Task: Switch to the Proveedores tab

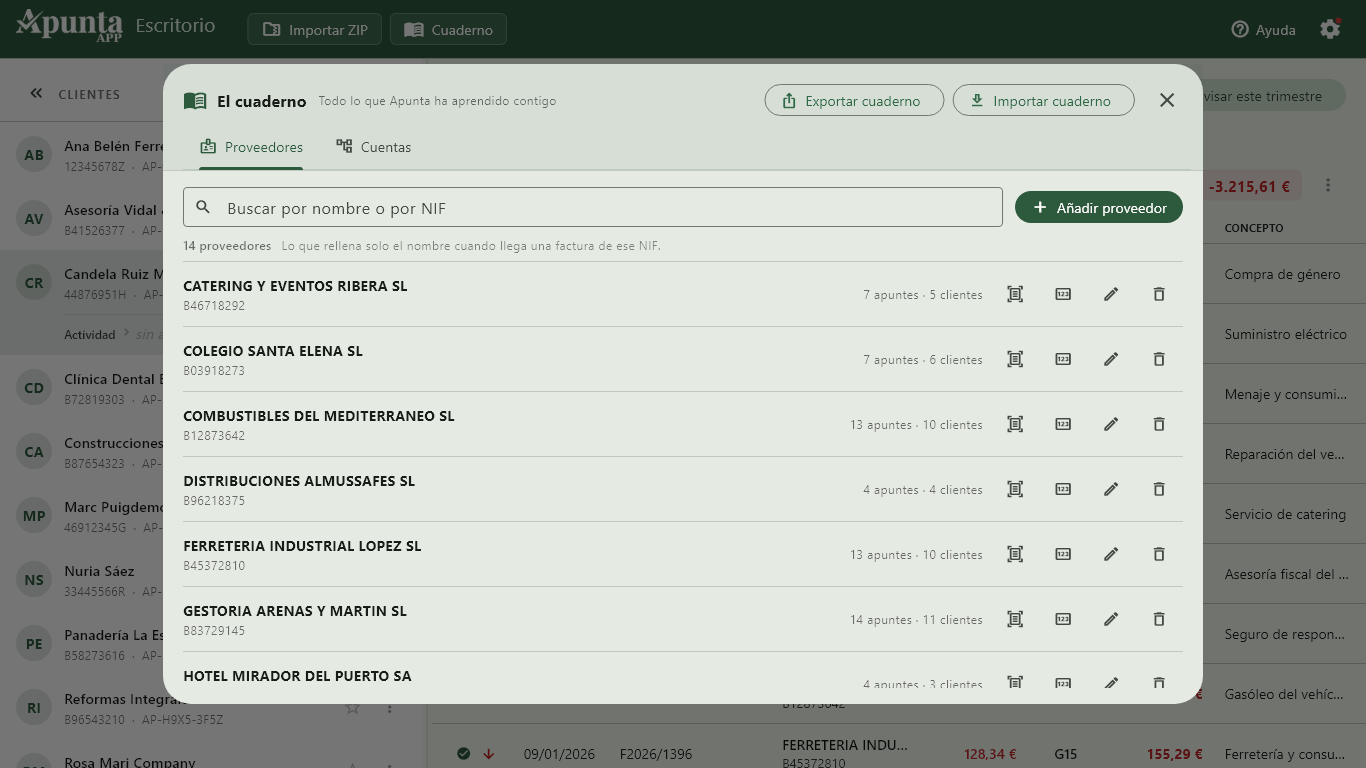Action: [x=251, y=147]
